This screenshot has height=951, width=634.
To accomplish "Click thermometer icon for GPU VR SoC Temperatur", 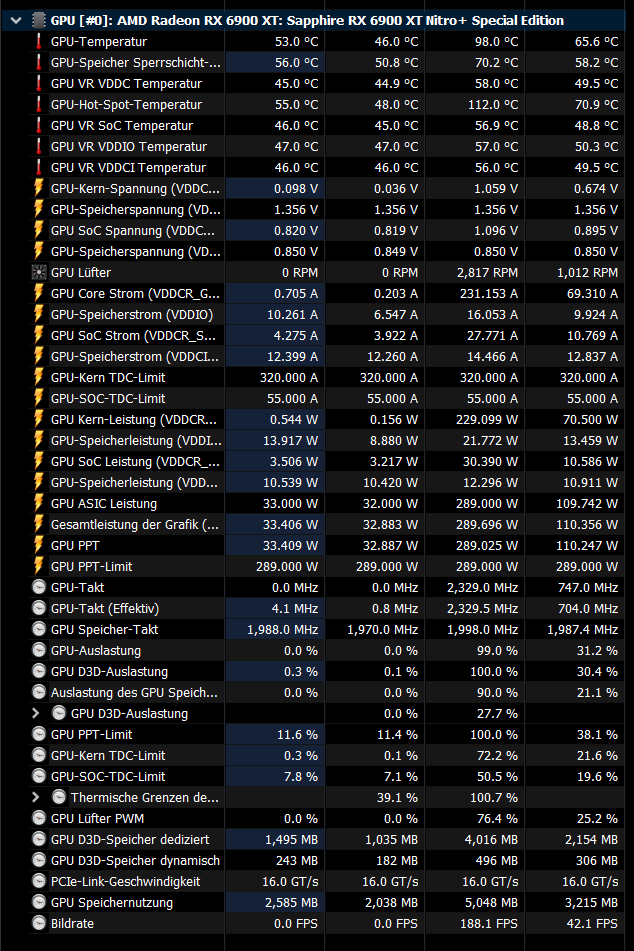I will coord(39,126).
